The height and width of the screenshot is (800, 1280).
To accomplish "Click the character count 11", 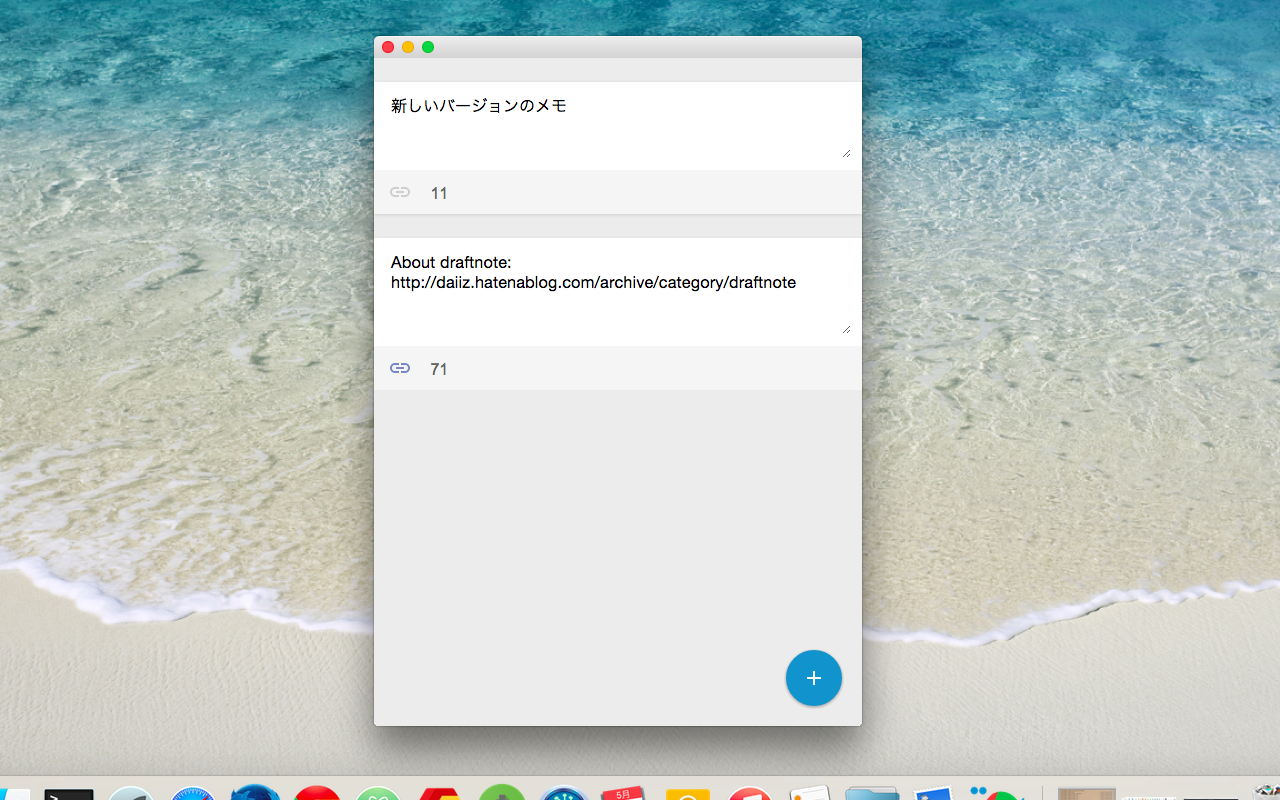I will coord(439,193).
